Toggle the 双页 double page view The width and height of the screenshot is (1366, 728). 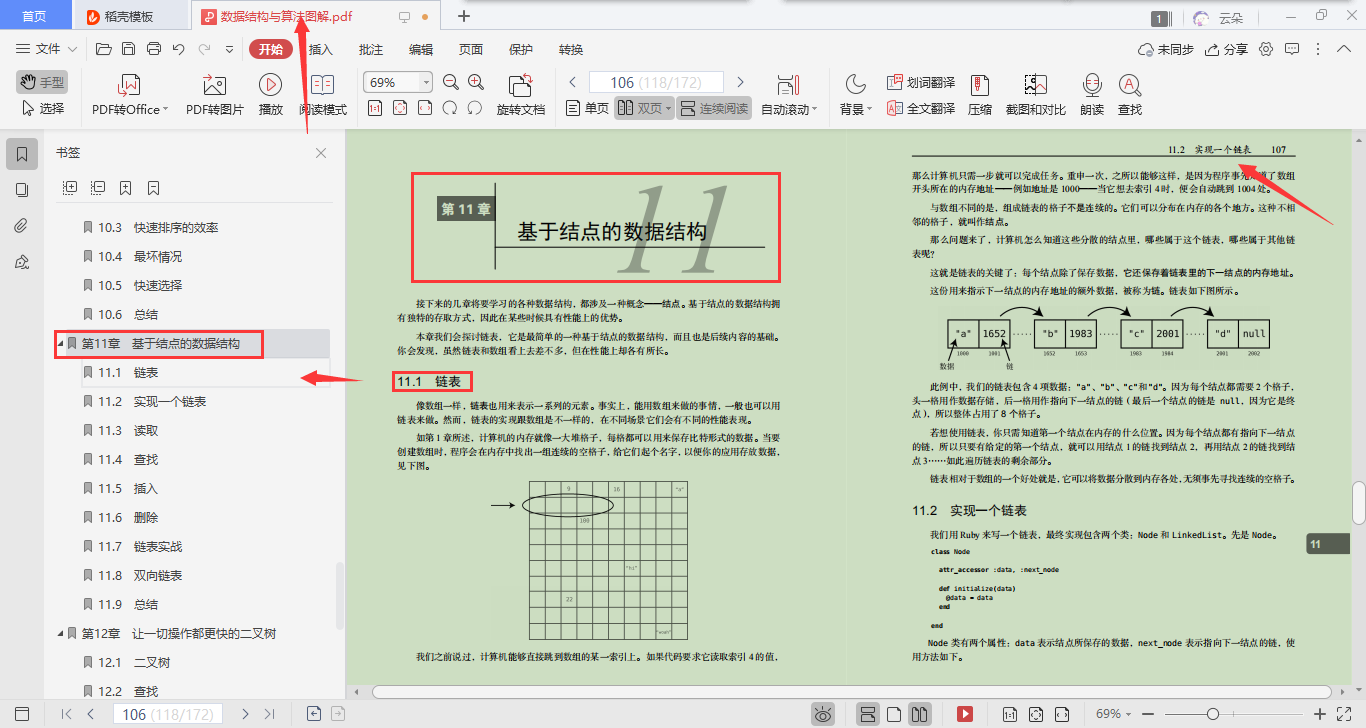tap(643, 108)
